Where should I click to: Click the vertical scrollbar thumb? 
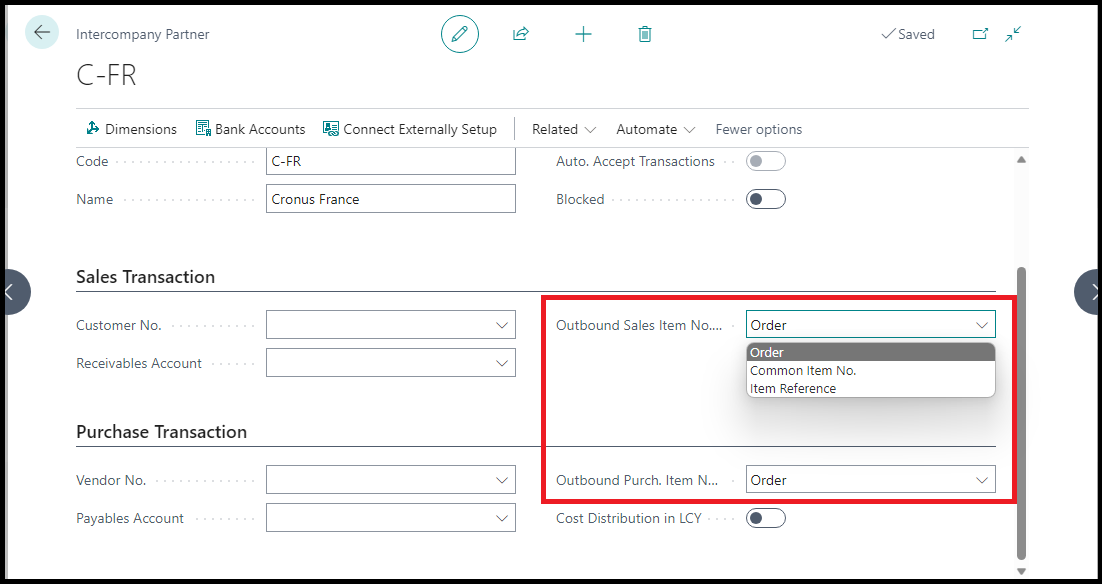coord(1021,413)
